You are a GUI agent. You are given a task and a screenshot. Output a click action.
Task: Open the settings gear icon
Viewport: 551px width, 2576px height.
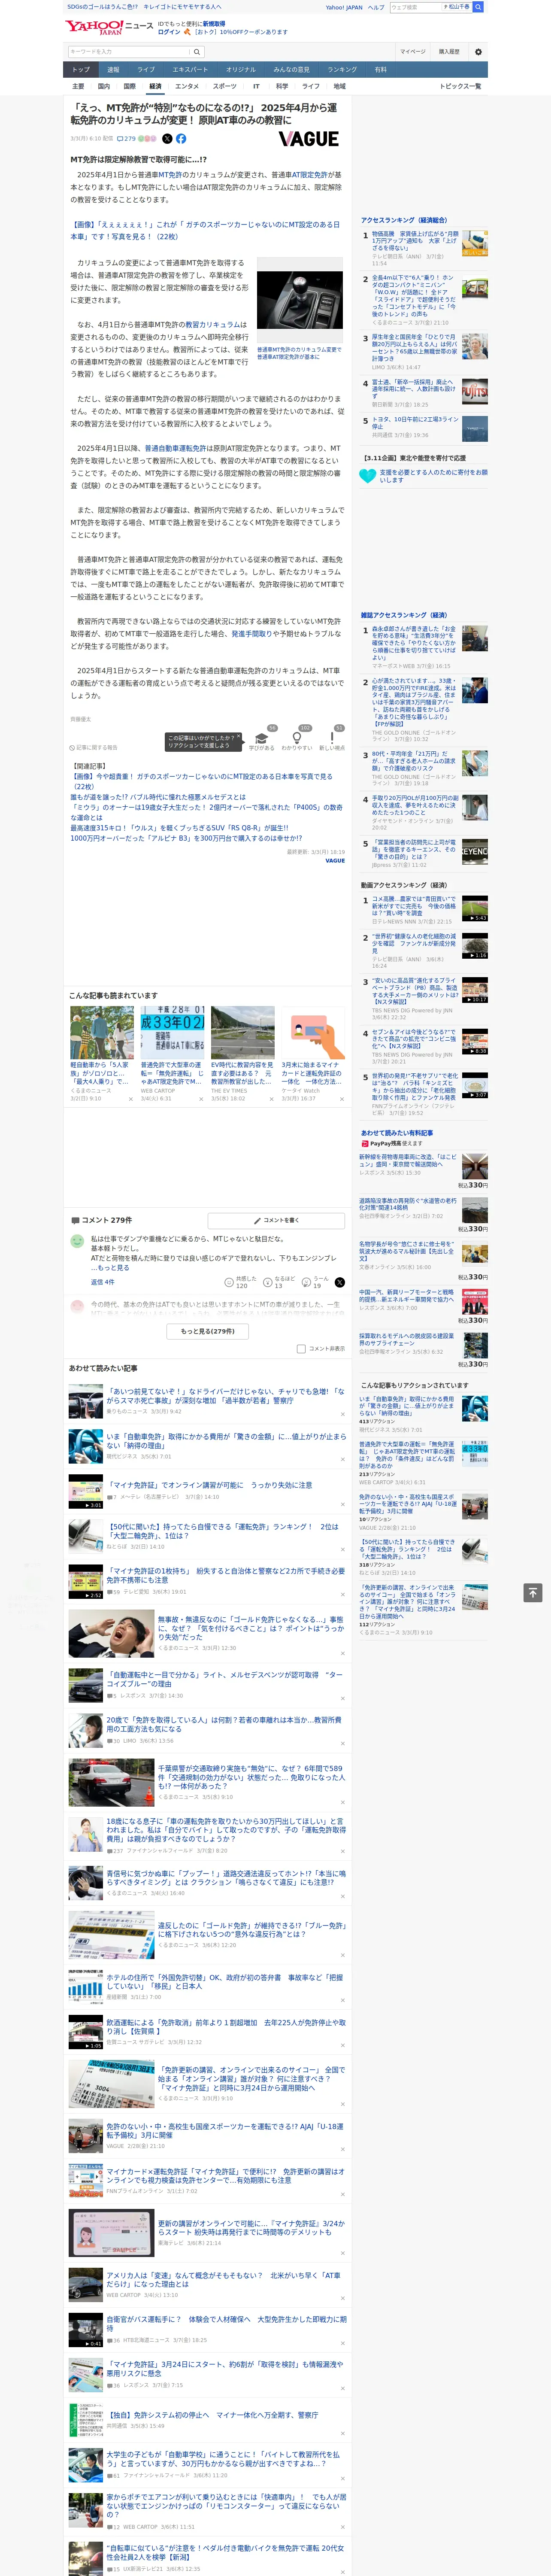[478, 52]
